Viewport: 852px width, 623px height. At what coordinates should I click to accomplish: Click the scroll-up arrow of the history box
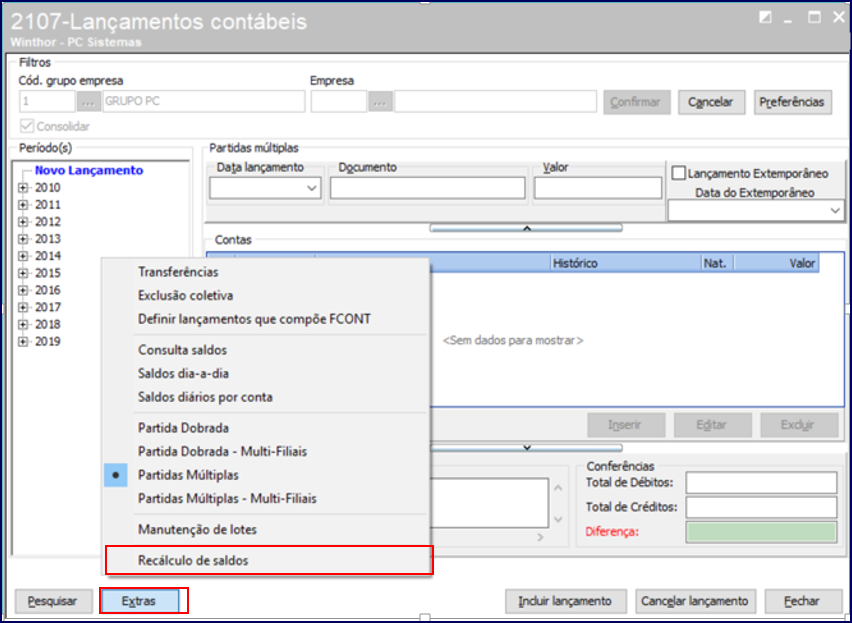click(x=558, y=488)
